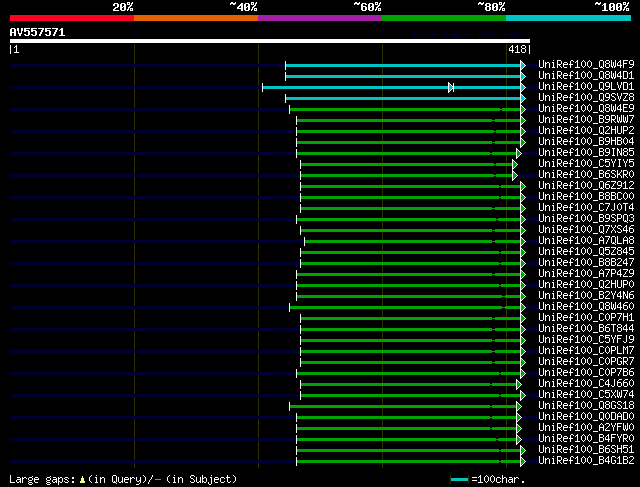Select the UniRef100_B4G1B2 label
The width and height of the screenshot is (640, 487).
586,461
